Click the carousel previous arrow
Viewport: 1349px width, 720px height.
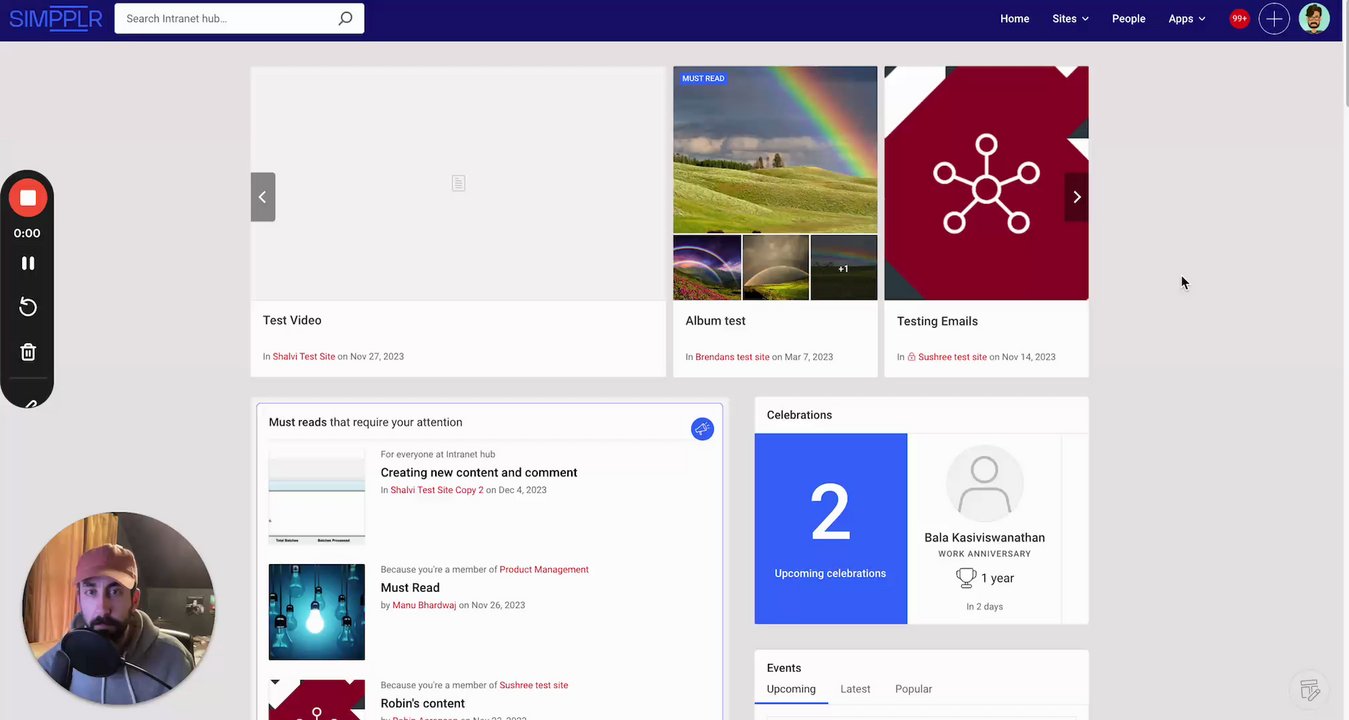pos(263,197)
